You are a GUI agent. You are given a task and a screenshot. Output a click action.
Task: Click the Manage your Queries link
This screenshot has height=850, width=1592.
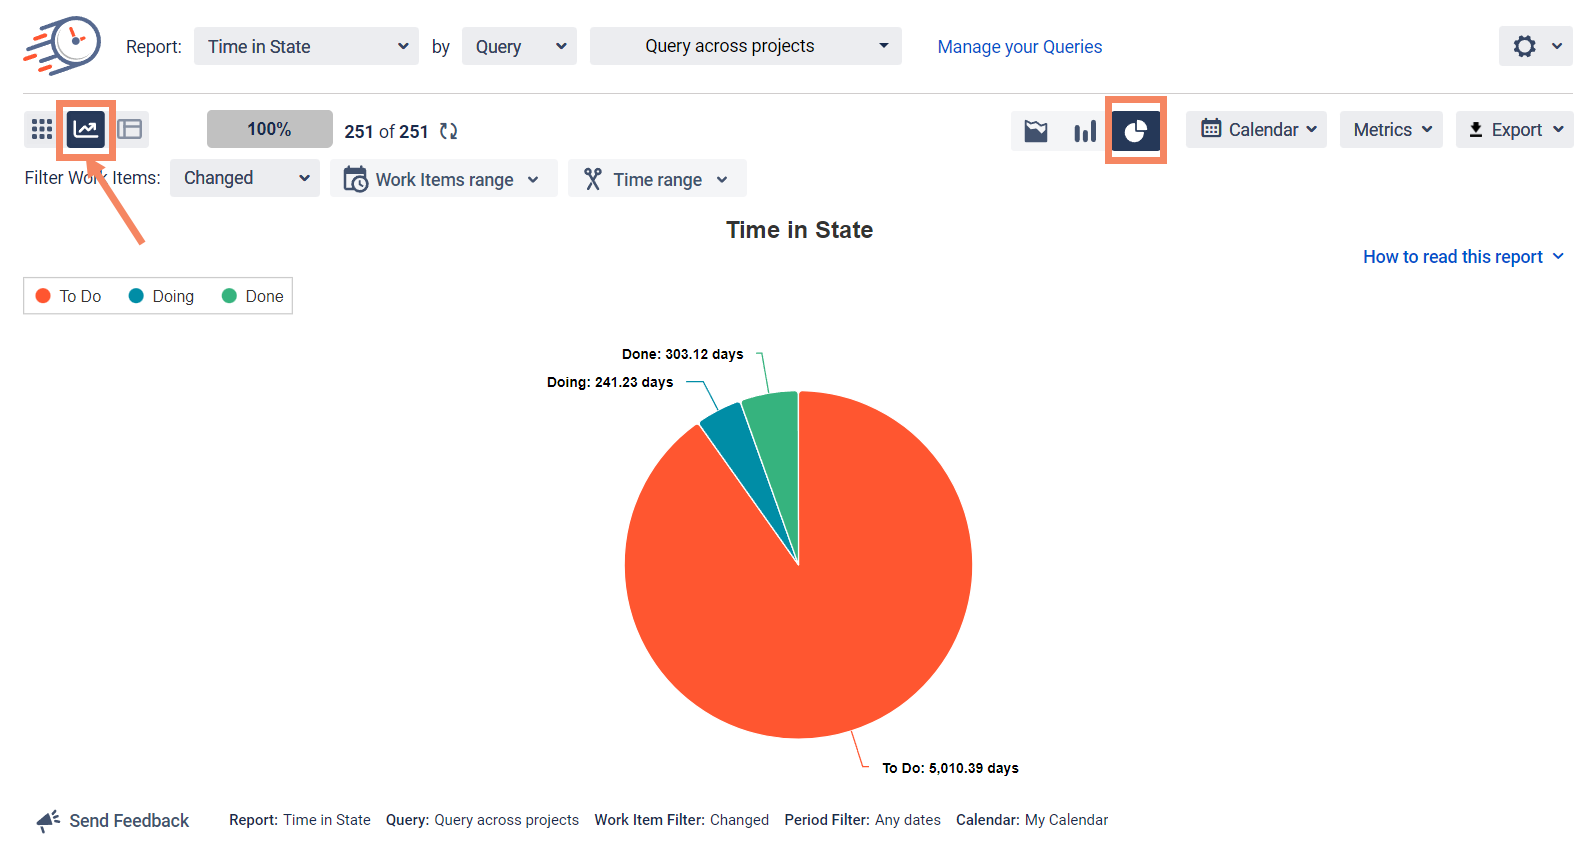pos(1019,47)
